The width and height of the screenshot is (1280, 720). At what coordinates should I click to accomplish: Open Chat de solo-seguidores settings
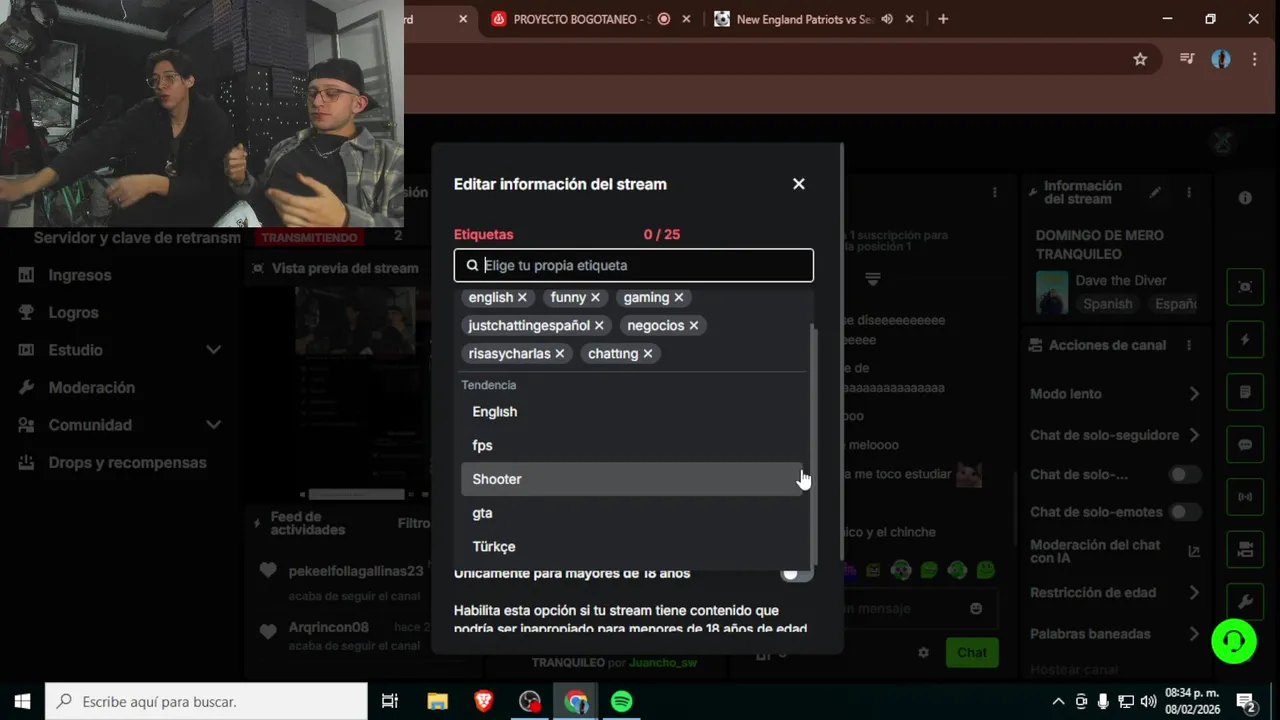coord(1115,435)
